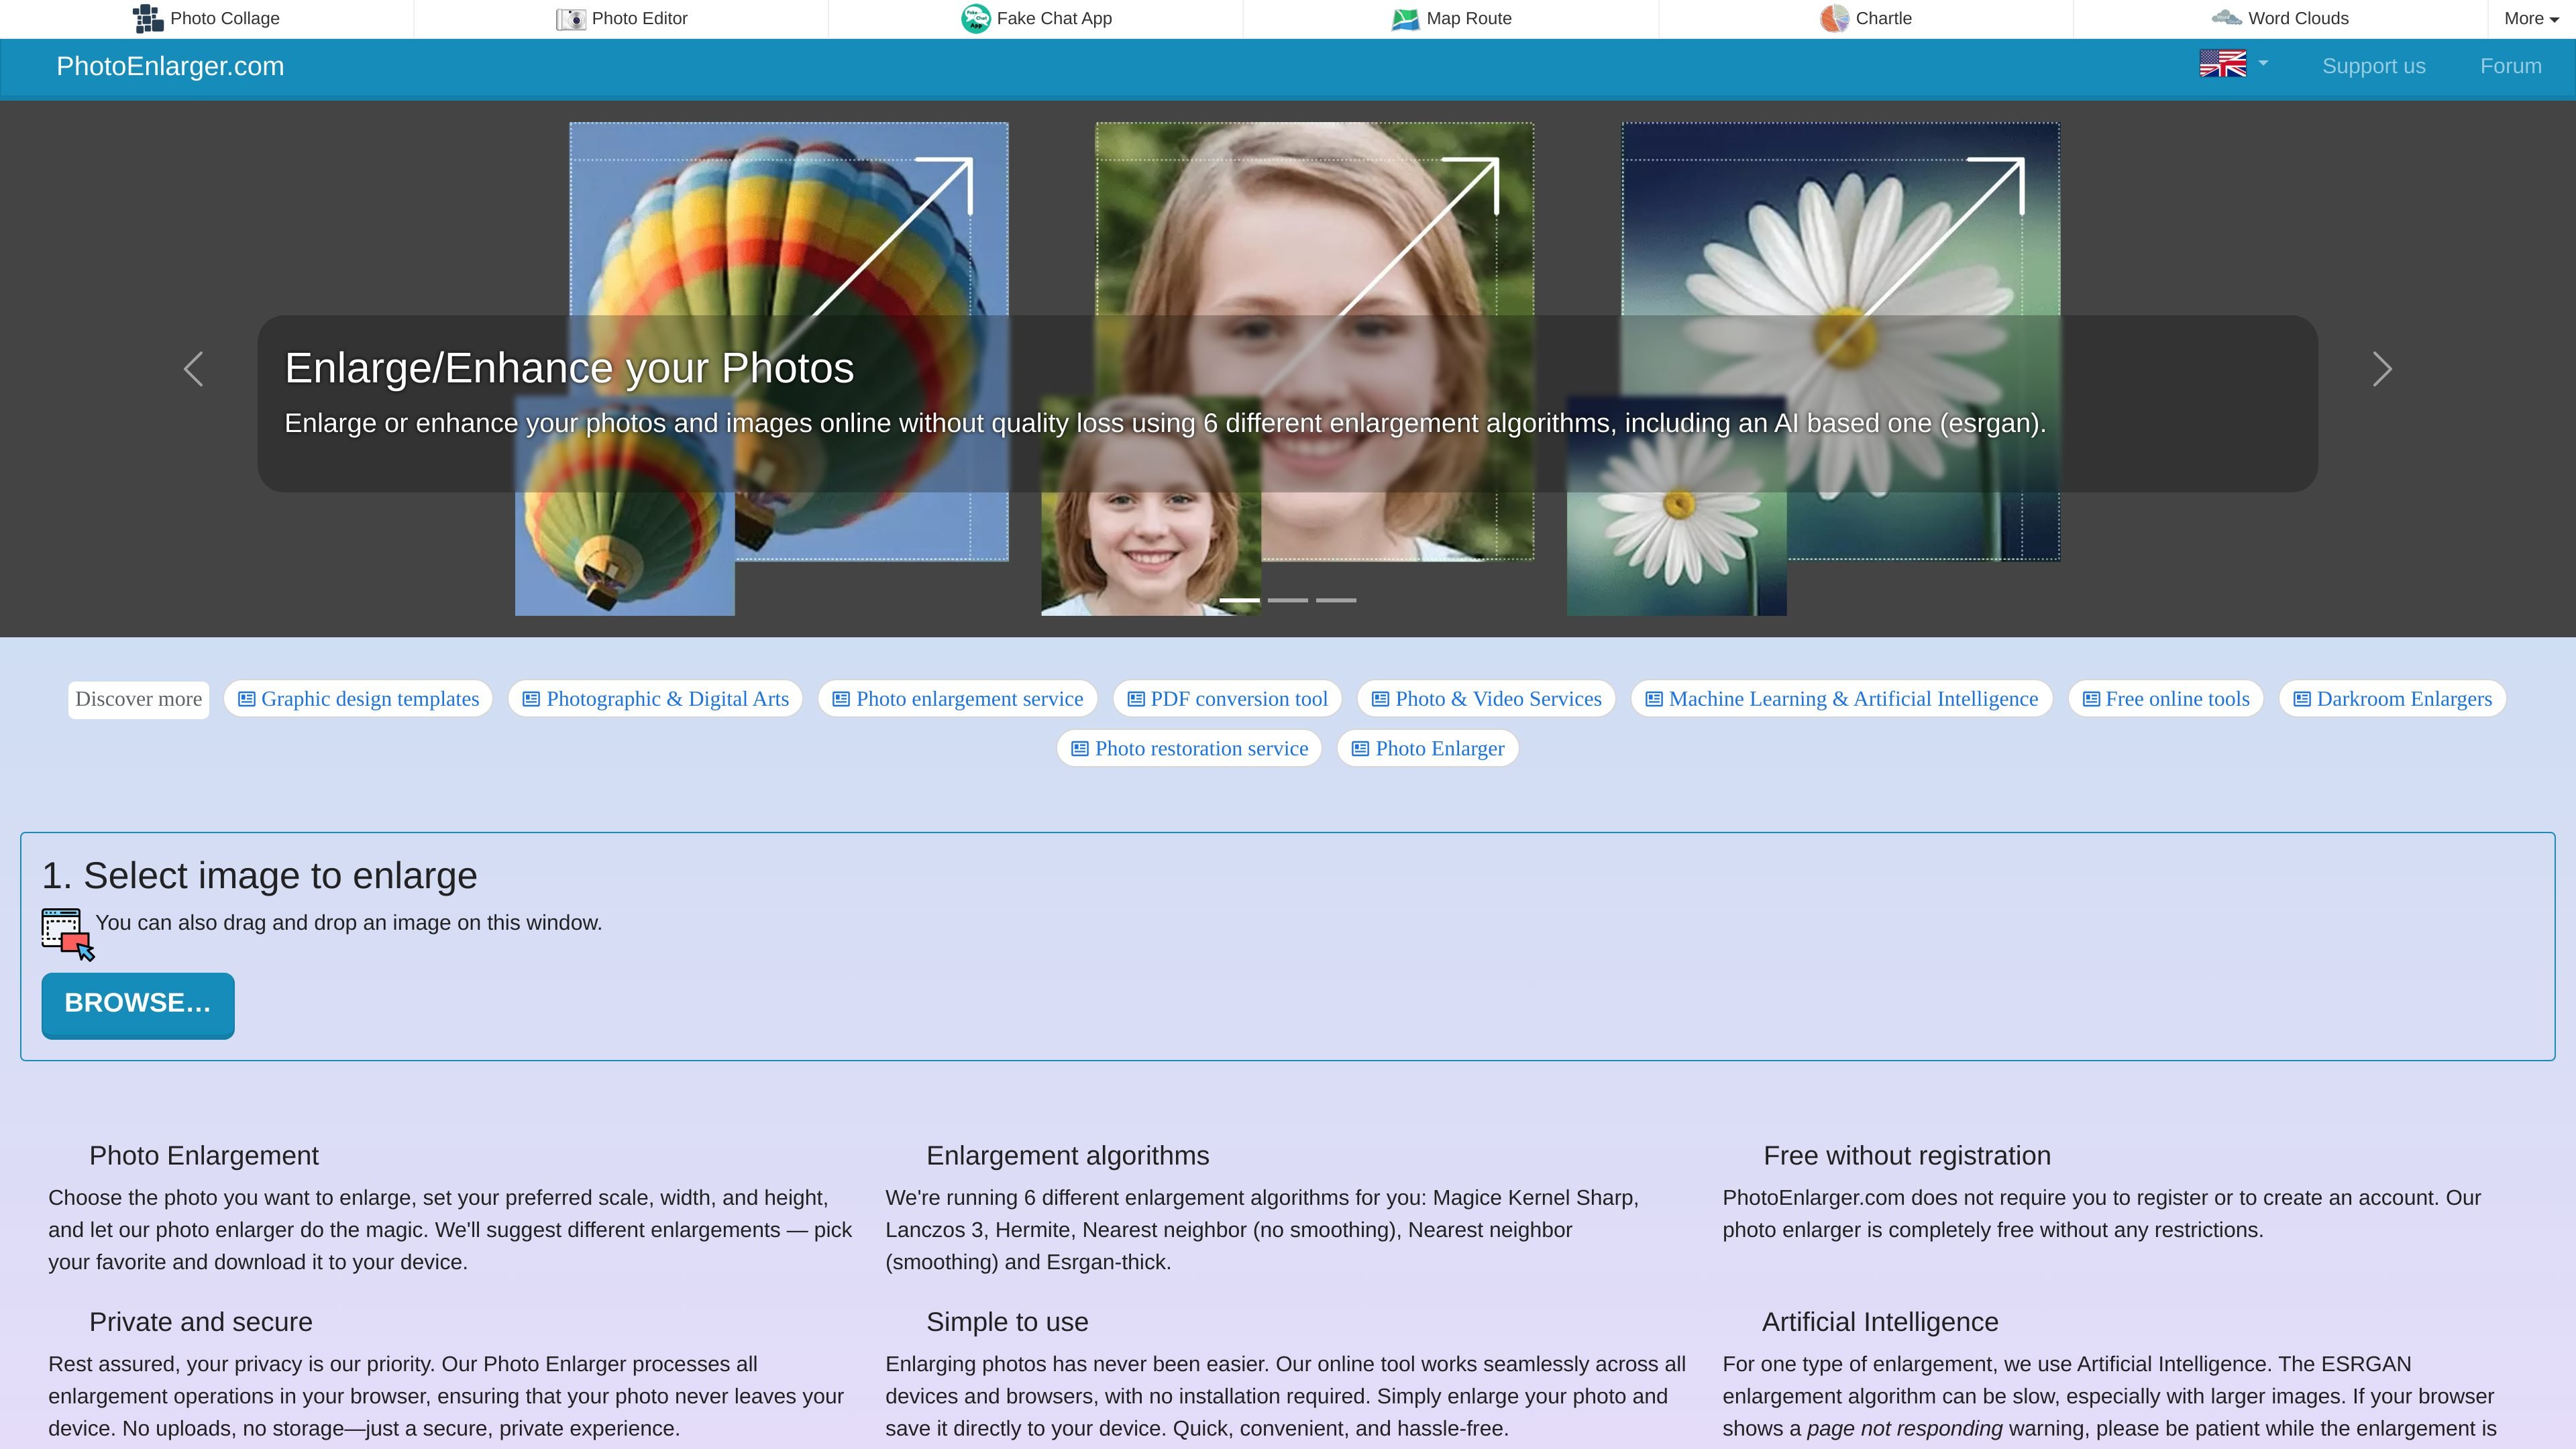The width and height of the screenshot is (2576, 1449).
Task: Click the small daisy flower thumbnail
Action: pos(1677,506)
